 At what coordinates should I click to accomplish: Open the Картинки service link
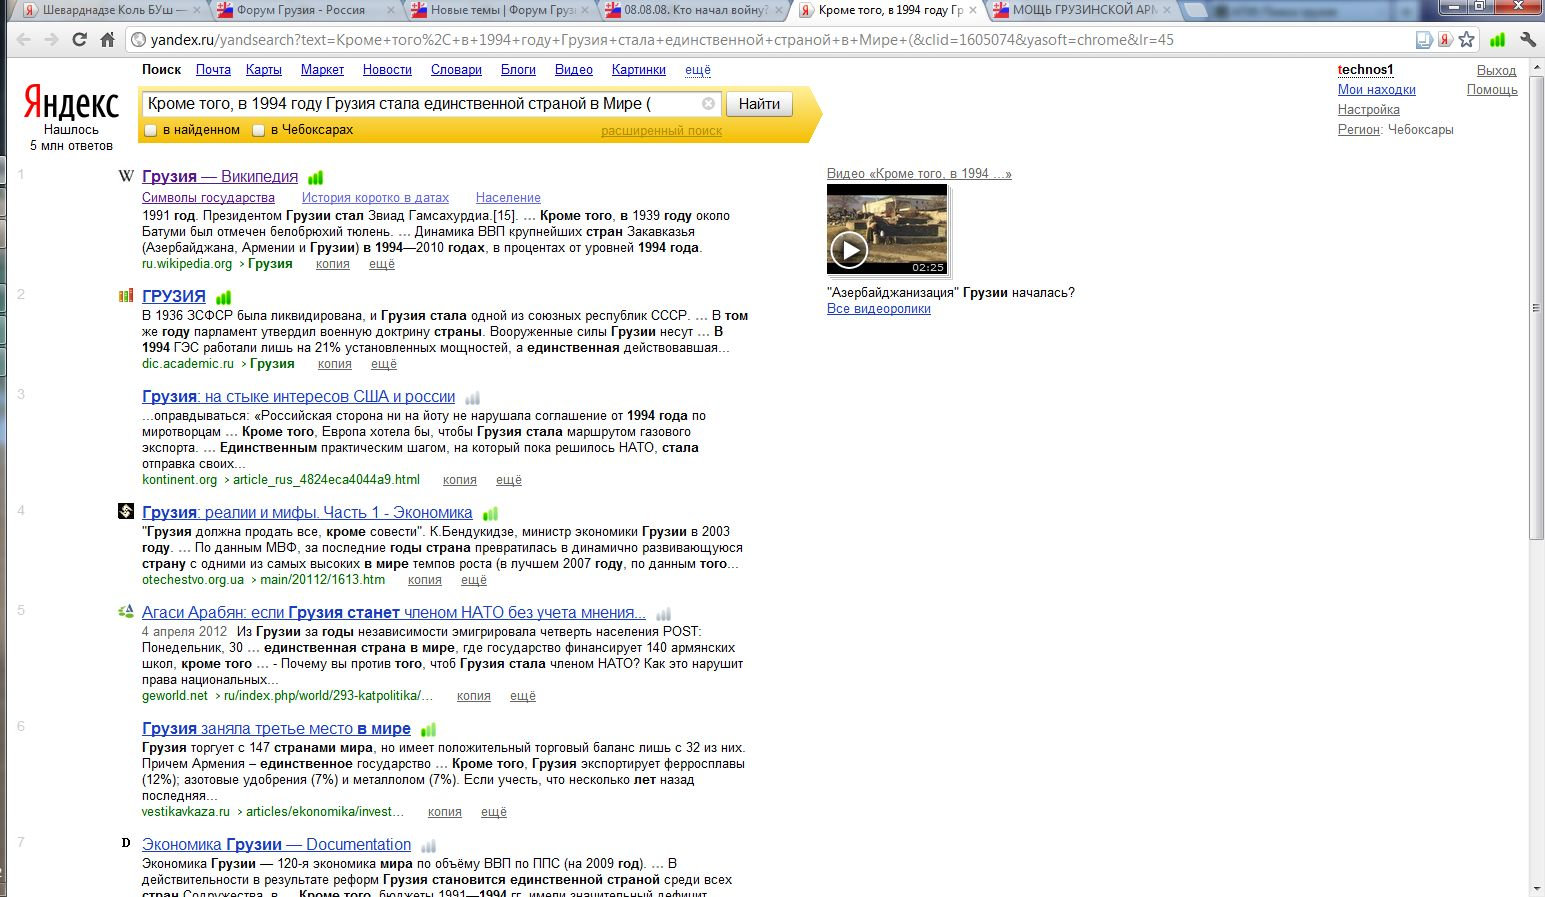638,70
